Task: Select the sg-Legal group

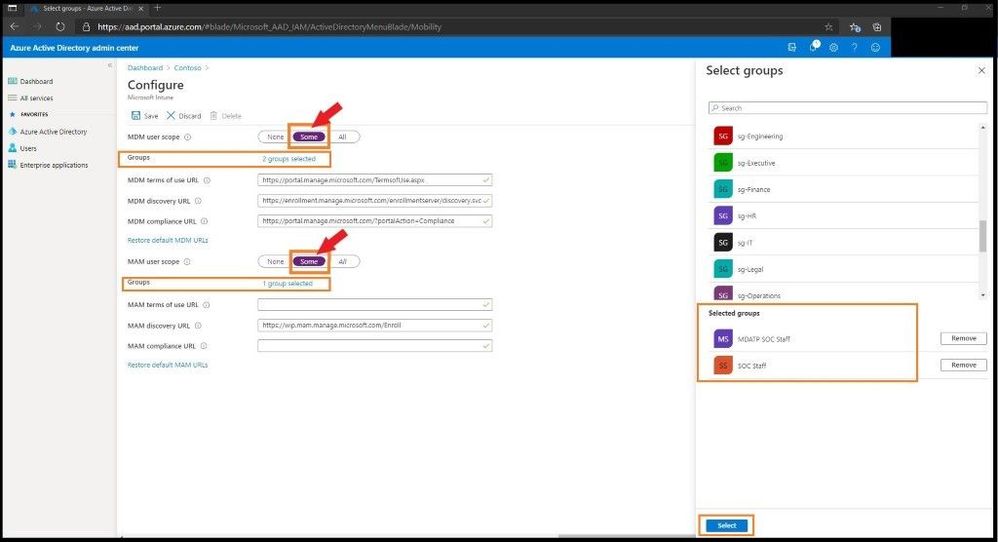Action: pyautogui.click(x=844, y=269)
